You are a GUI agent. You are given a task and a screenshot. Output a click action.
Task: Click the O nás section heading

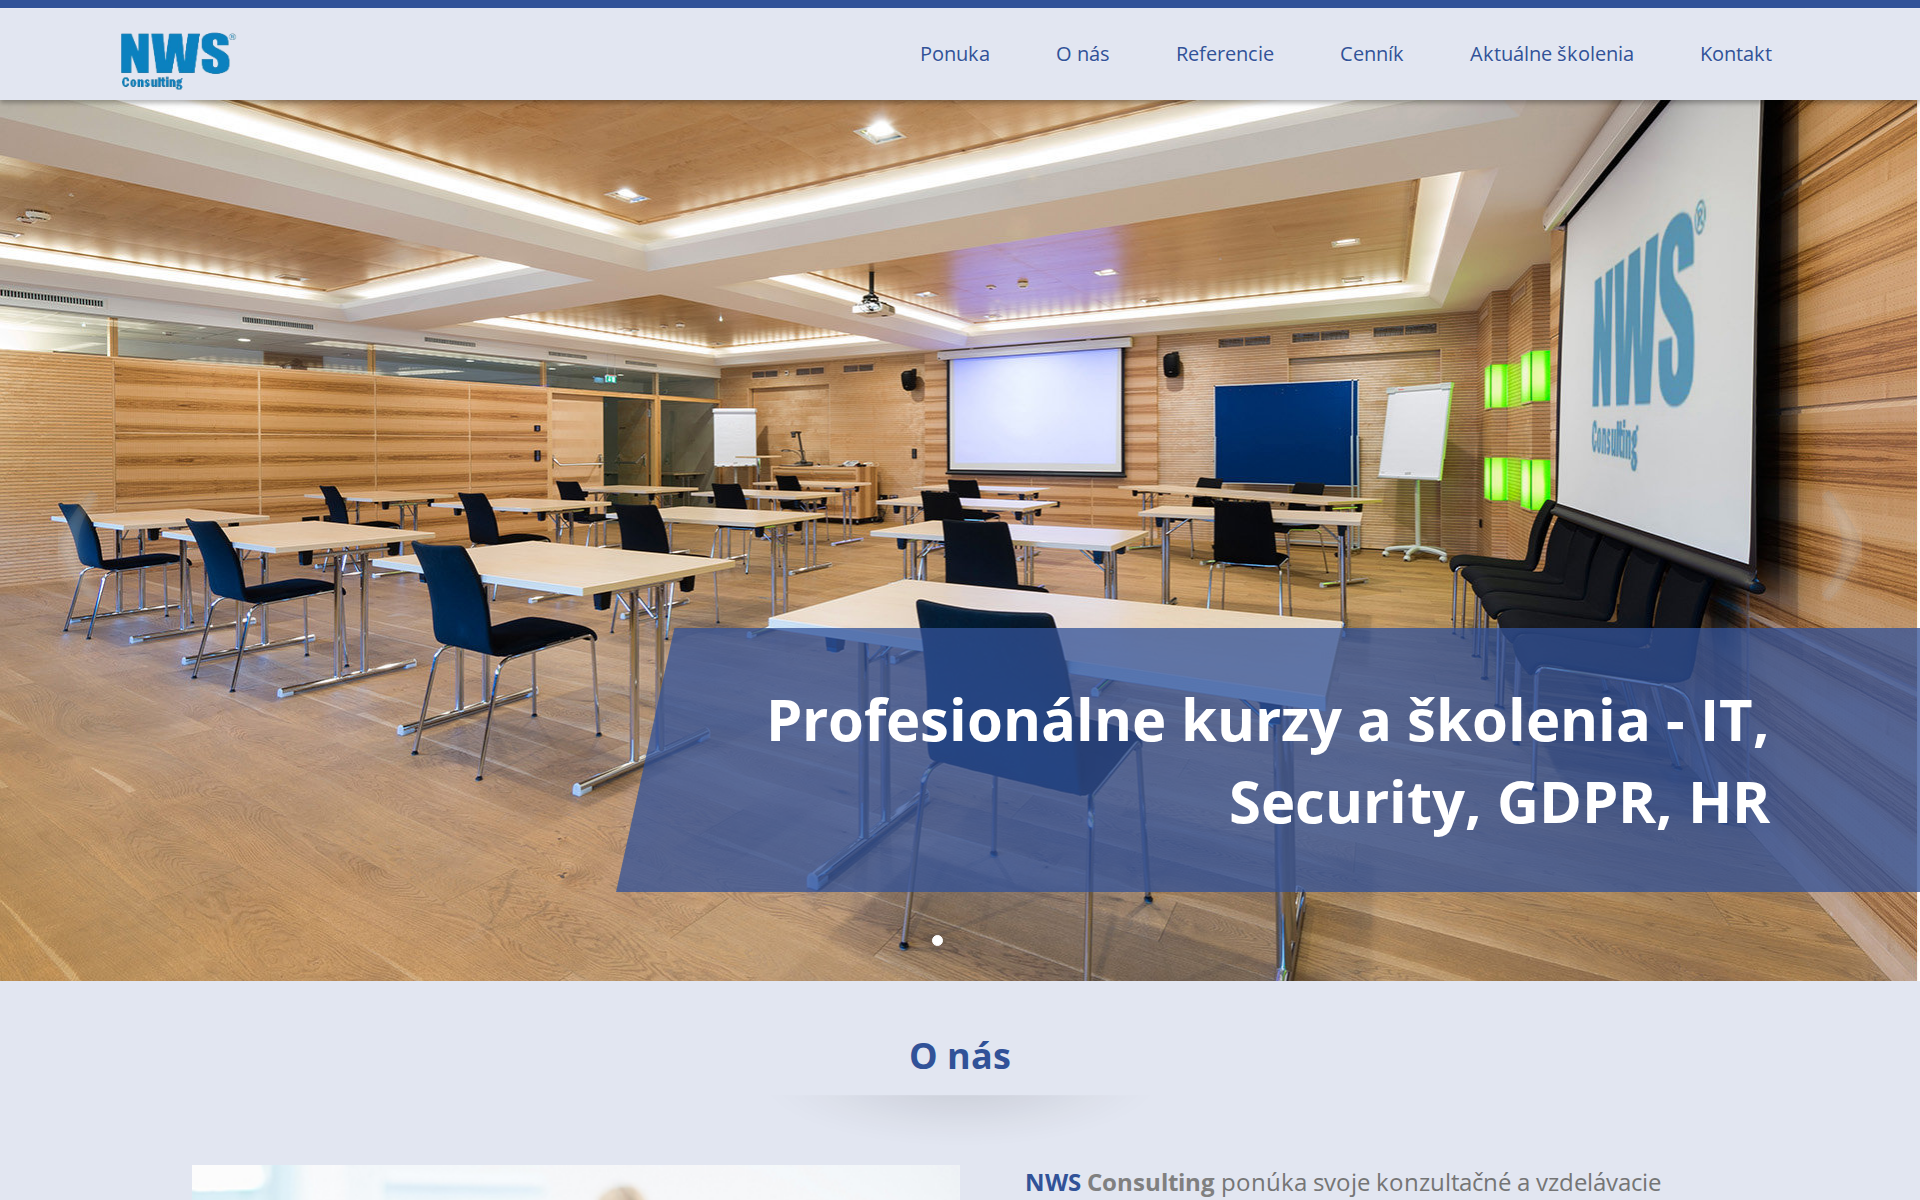point(959,1055)
